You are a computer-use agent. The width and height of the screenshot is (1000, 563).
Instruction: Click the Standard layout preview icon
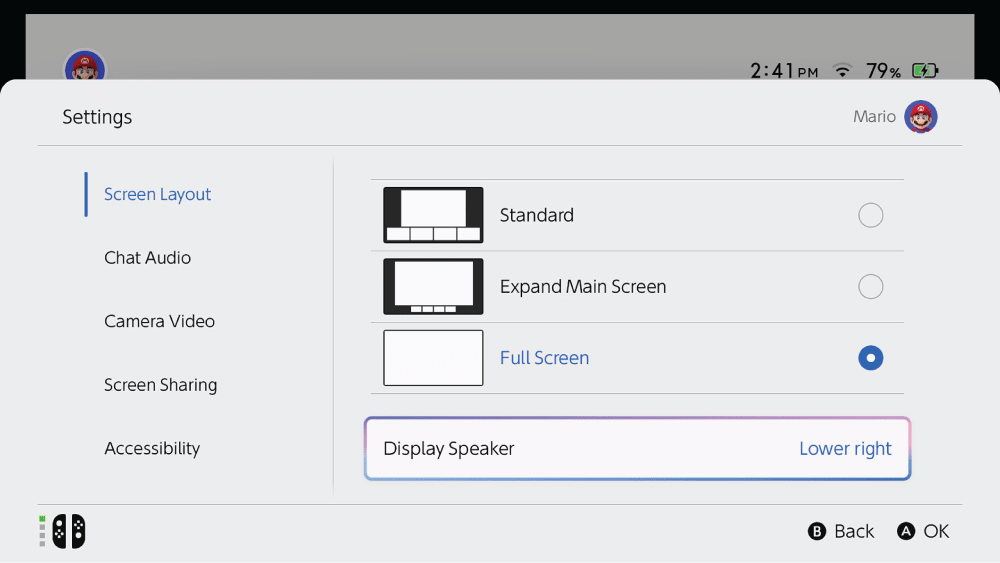tap(433, 215)
